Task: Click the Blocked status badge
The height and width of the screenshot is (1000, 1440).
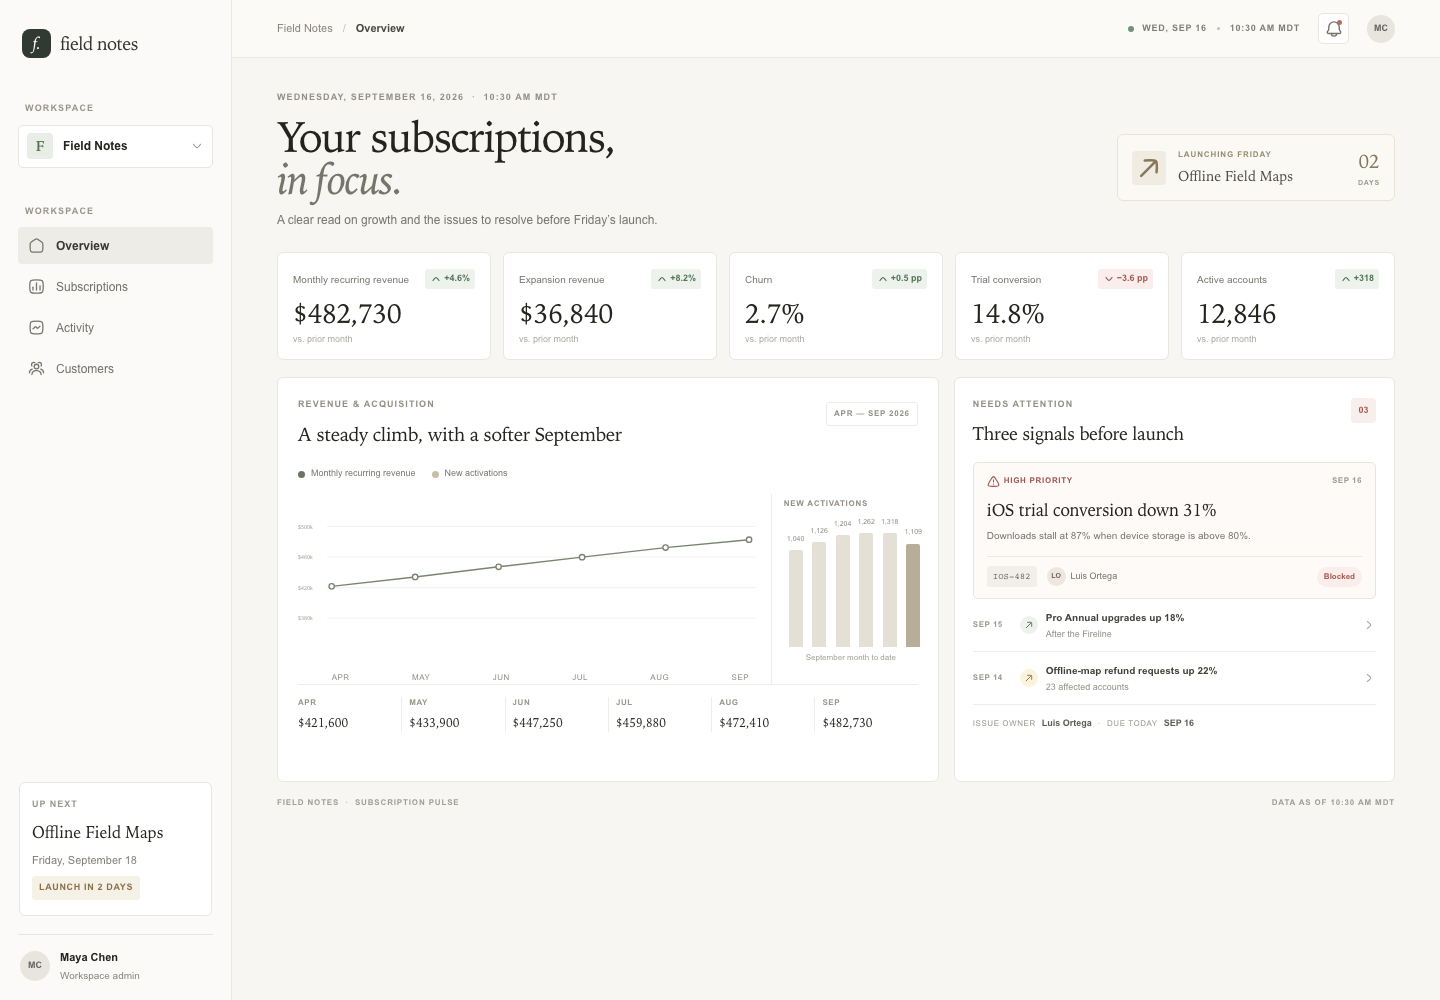Action: (x=1339, y=576)
